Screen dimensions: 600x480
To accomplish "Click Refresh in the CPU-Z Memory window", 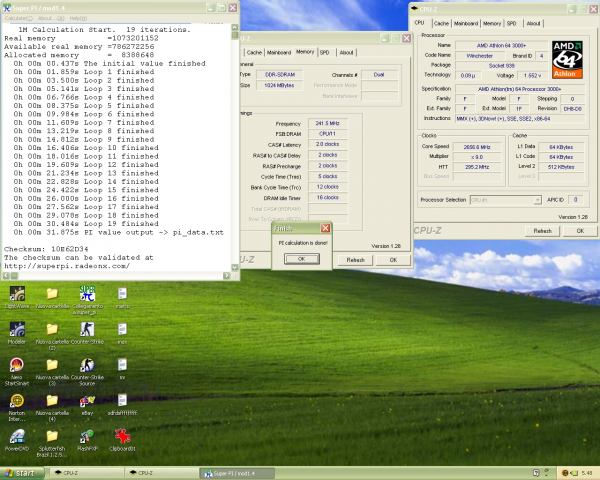I will (355, 260).
